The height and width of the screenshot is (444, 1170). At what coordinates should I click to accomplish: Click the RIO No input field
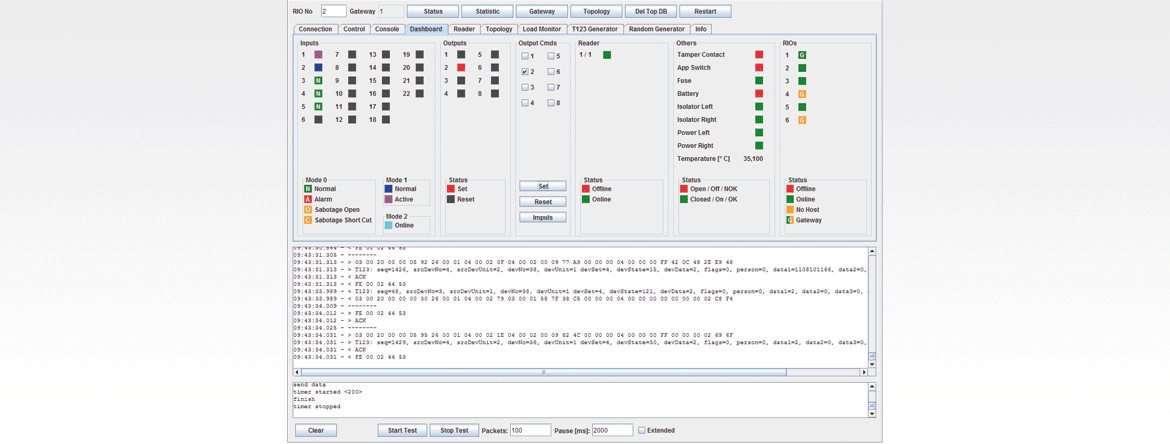[334, 11]
